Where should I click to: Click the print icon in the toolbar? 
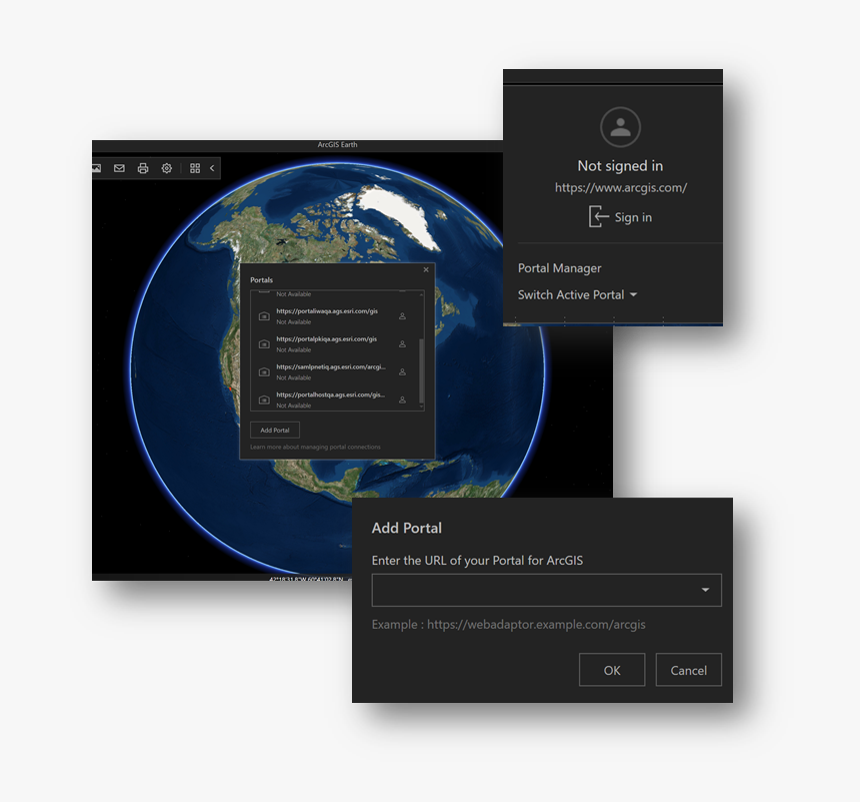click(x=143, y=168)
